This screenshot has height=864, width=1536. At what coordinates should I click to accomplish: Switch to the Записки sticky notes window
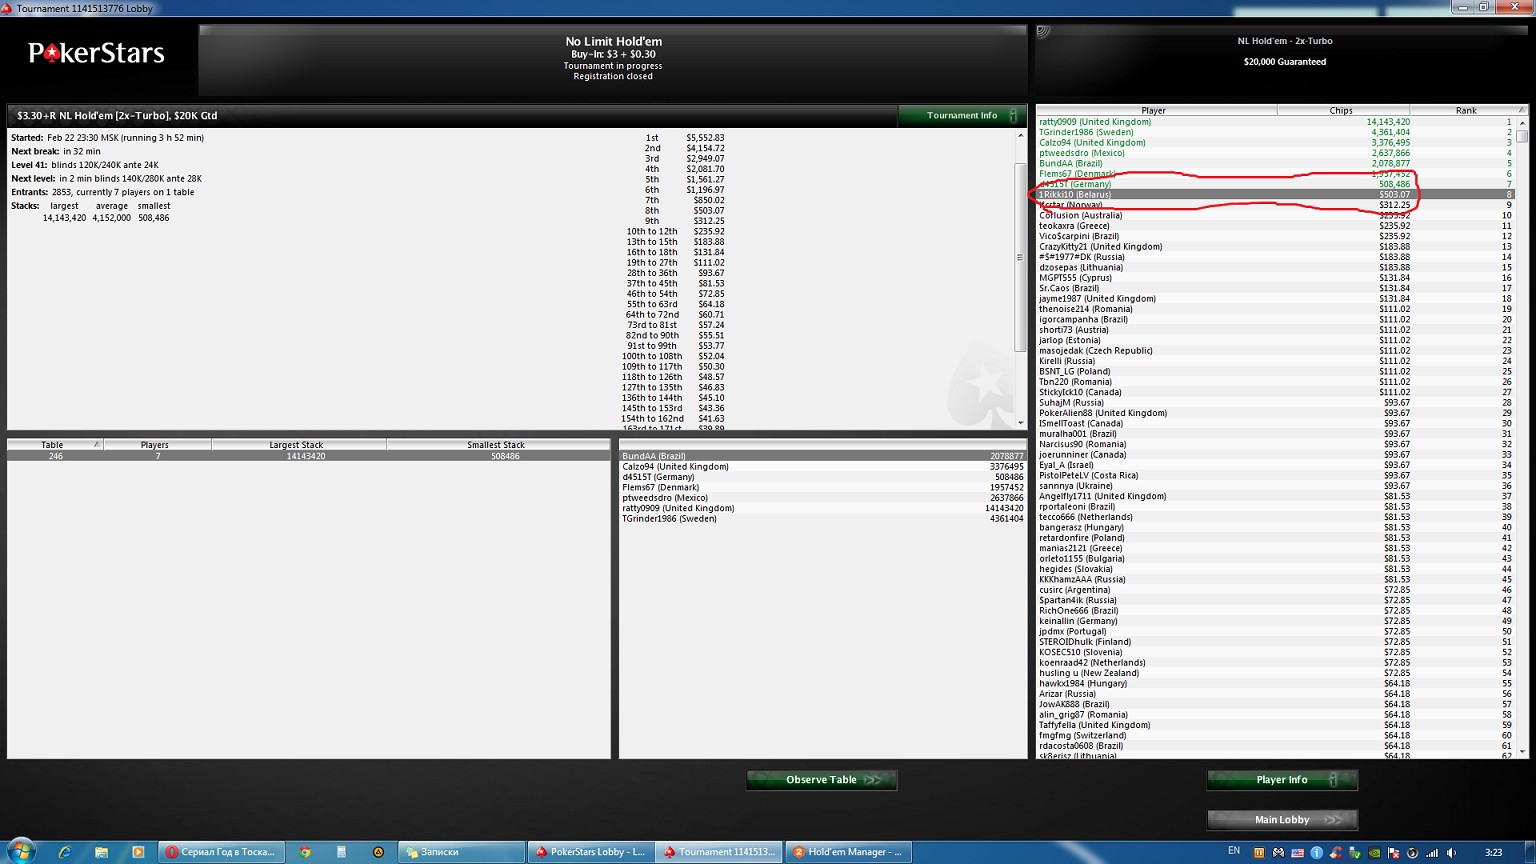click(x=461, y=852)
